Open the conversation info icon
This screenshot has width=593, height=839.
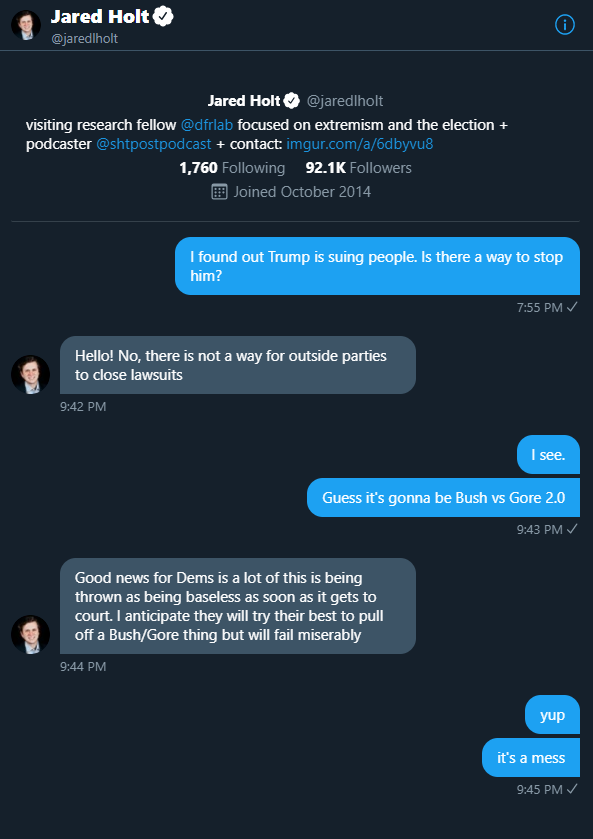pos(565,25)
